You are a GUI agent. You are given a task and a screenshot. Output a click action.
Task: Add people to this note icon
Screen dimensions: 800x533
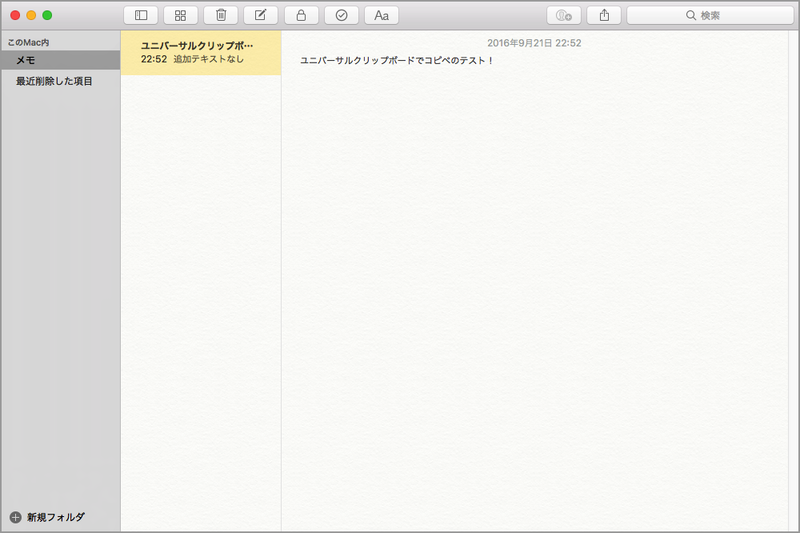[x=564, y=15]
